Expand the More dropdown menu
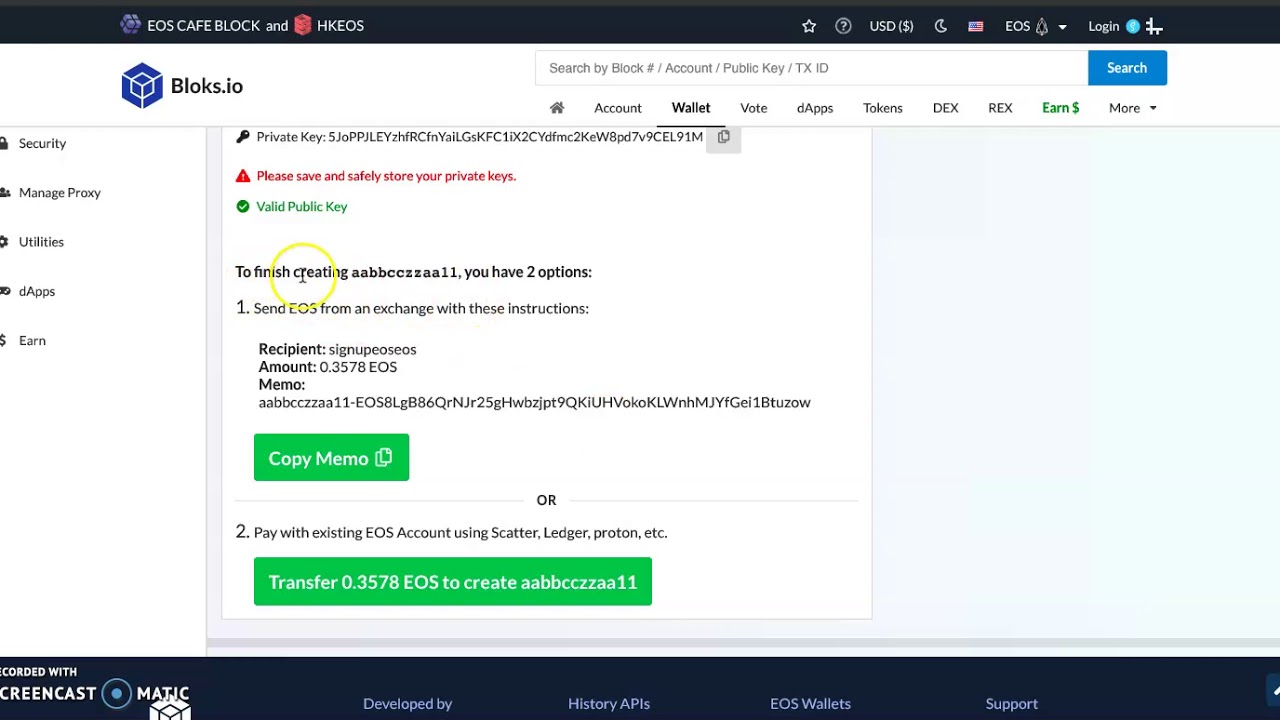The width and height of the screenshot is (1280, 720). pyautogui.click(x=1132, y=108)
